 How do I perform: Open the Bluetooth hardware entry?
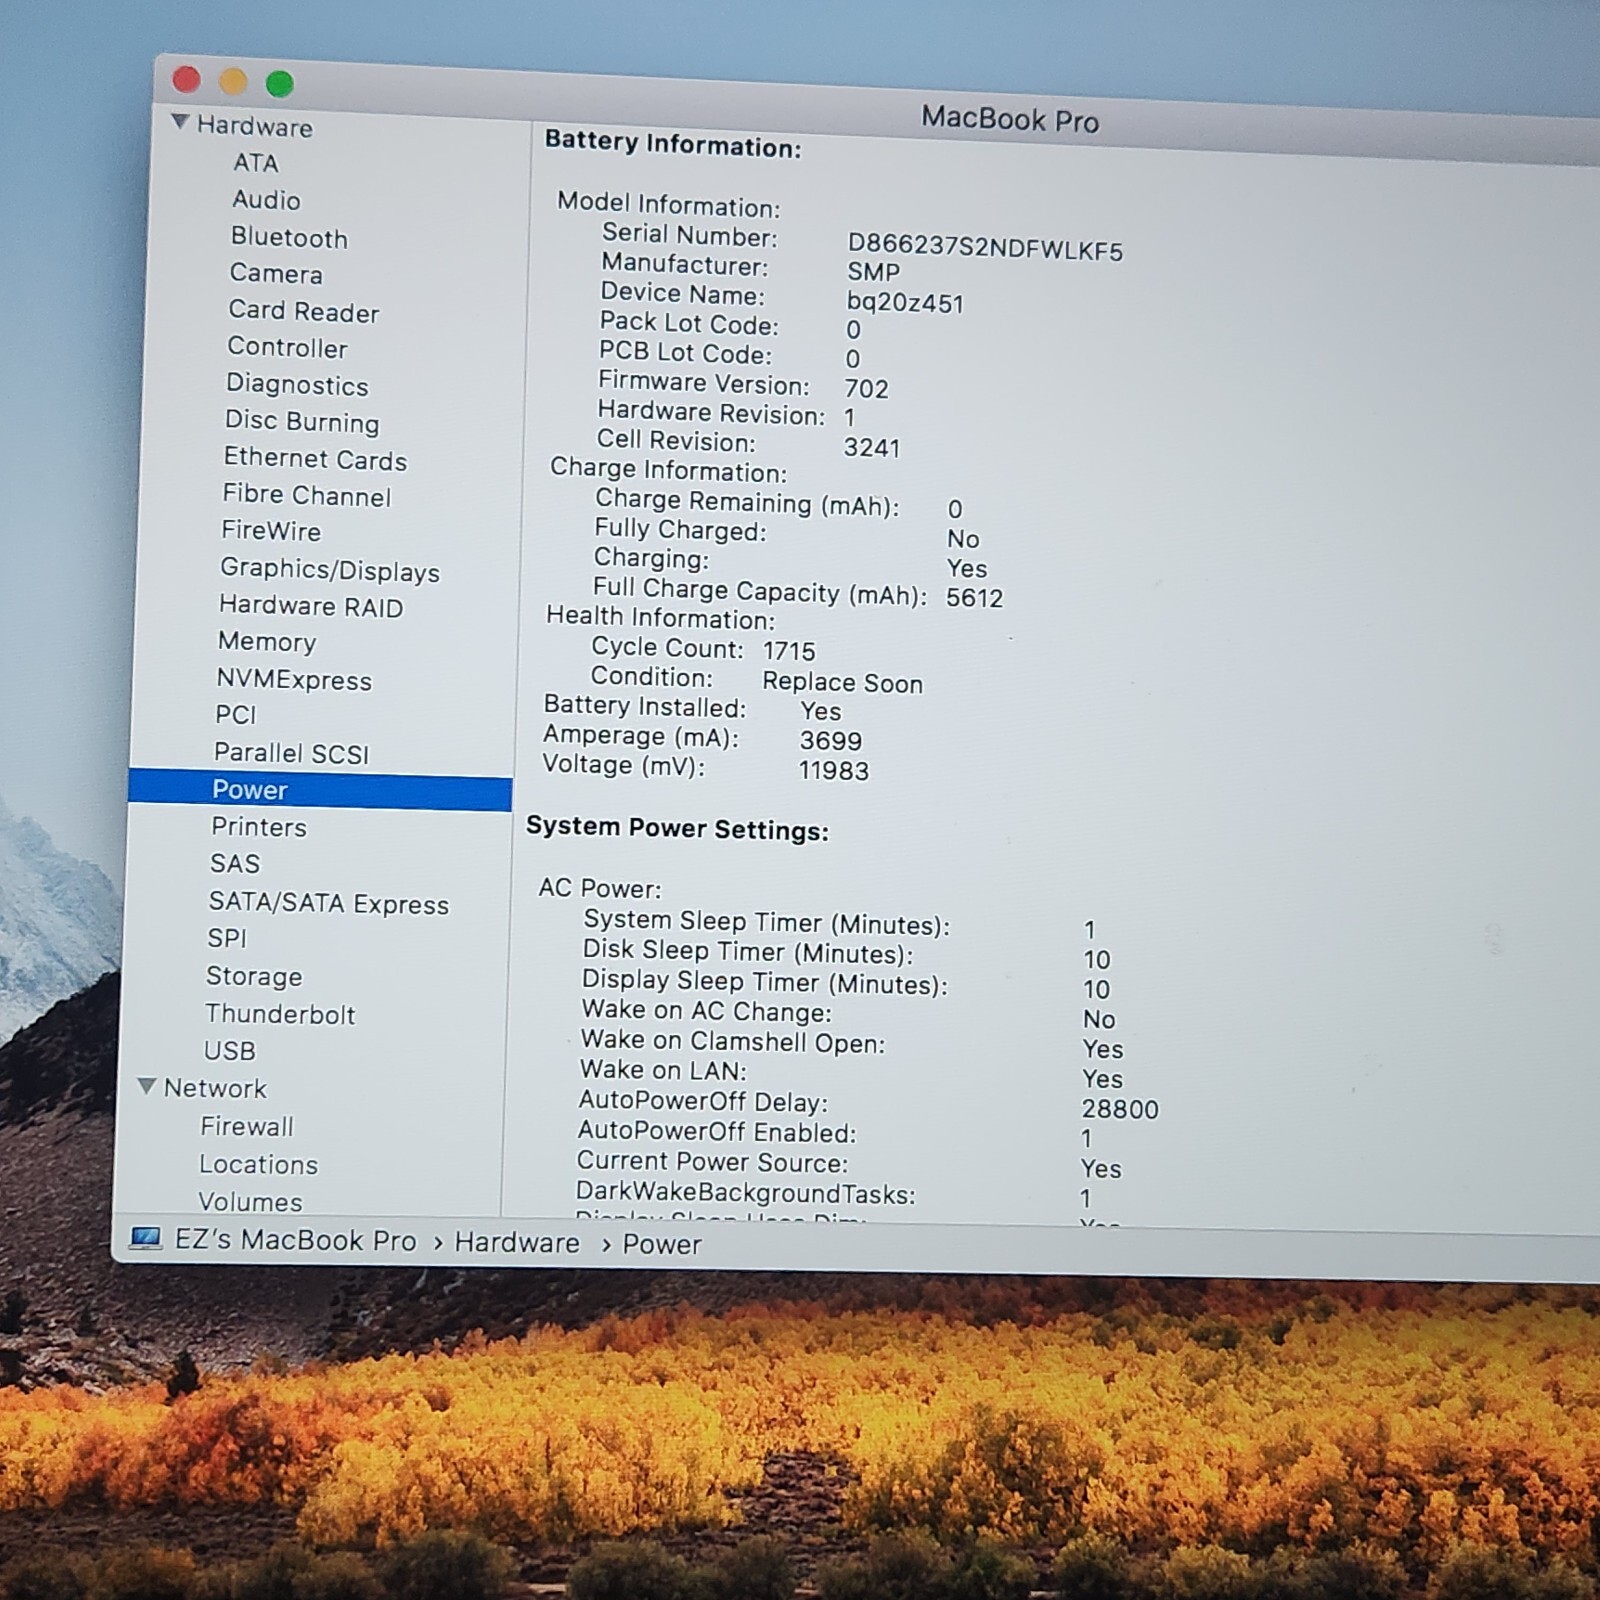tap(289, 237)
